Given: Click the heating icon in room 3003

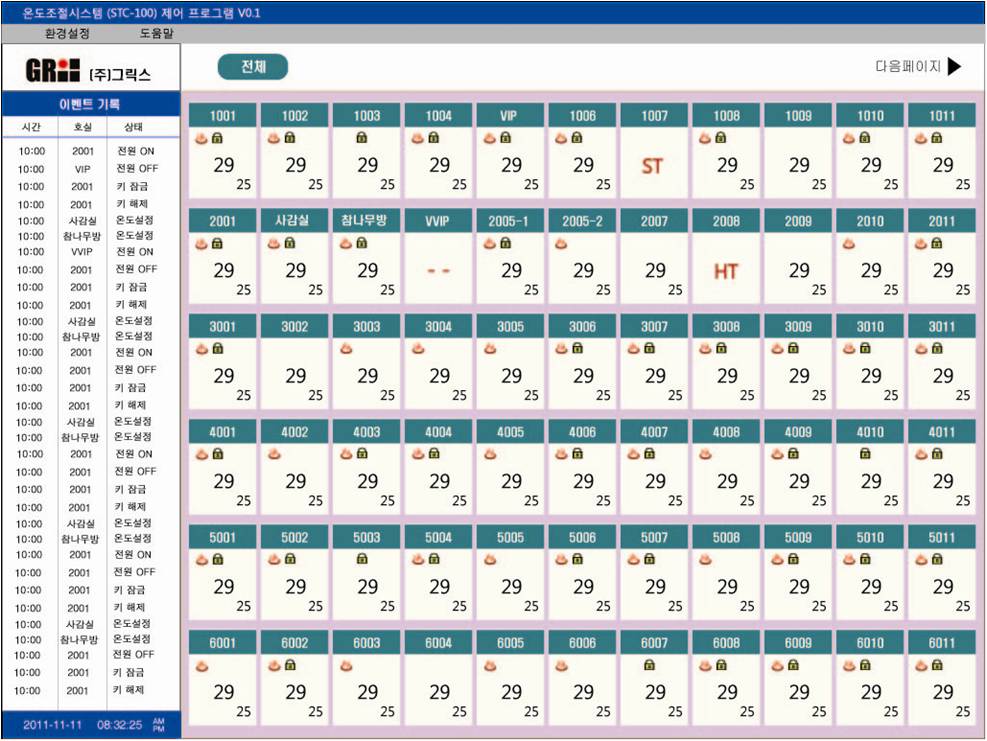Looking at the screenshot, I should (x=345, y=348).
